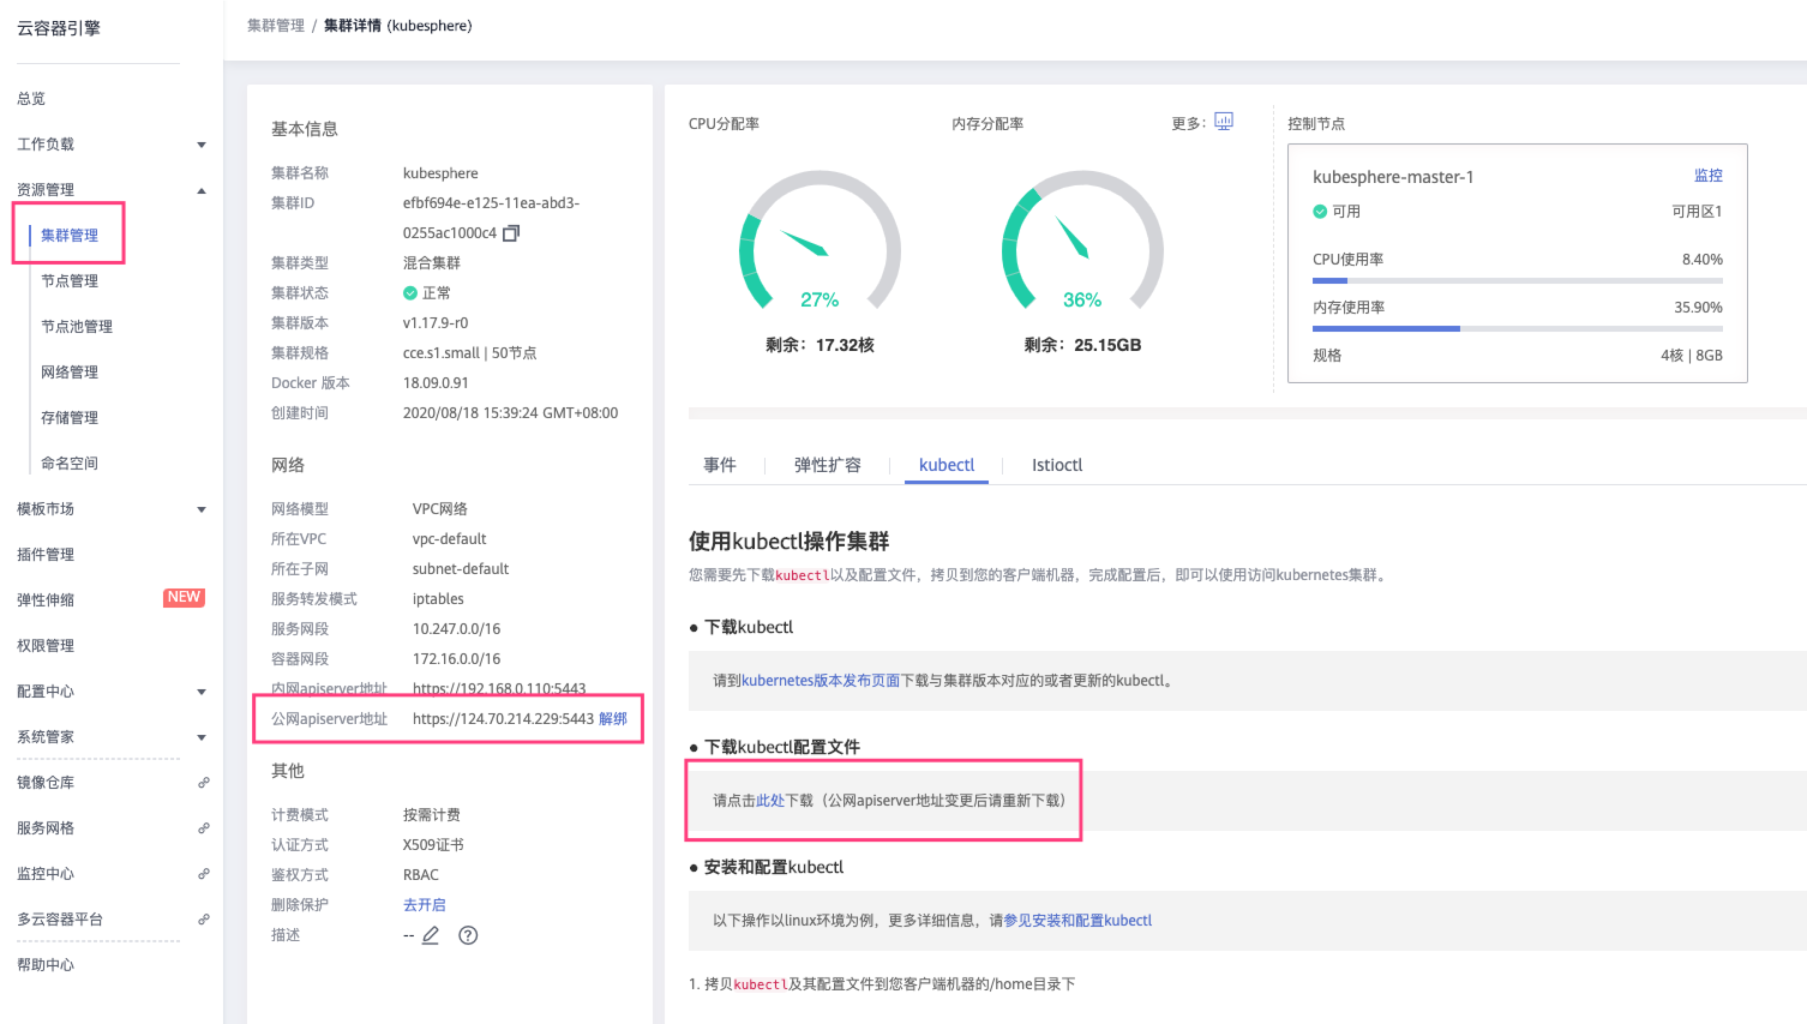Click the green 可用 status icon
The width and height of the screenshot is (1807, 1024).
coord(1320,211)
